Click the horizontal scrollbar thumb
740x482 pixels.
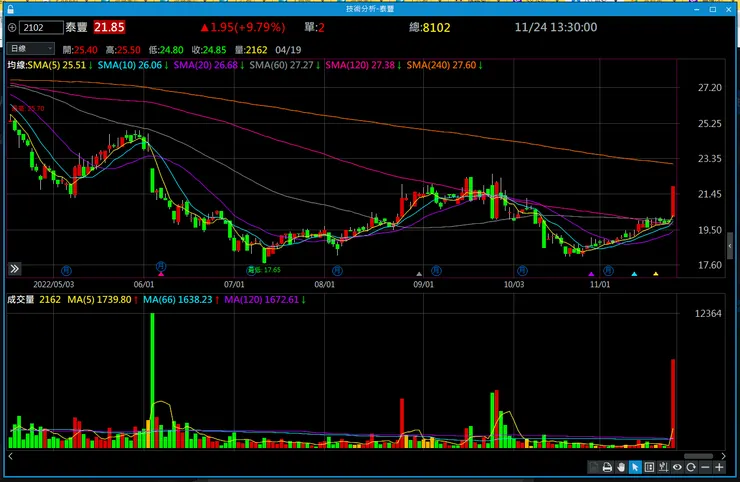[698, 456]
